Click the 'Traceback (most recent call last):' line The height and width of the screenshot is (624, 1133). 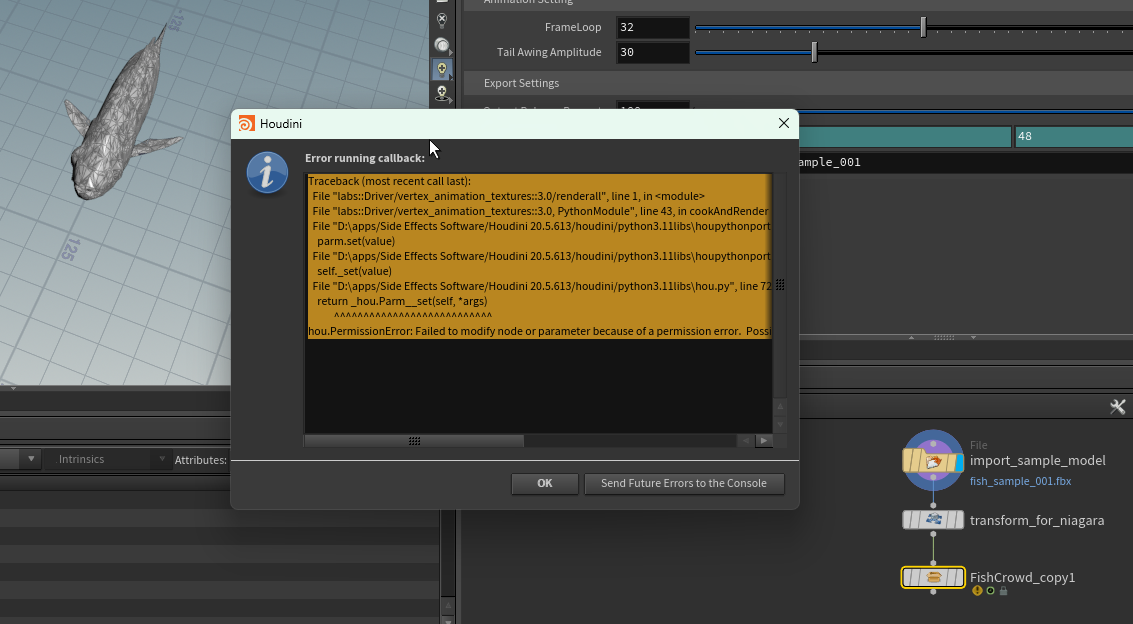(x=389, y=181)
